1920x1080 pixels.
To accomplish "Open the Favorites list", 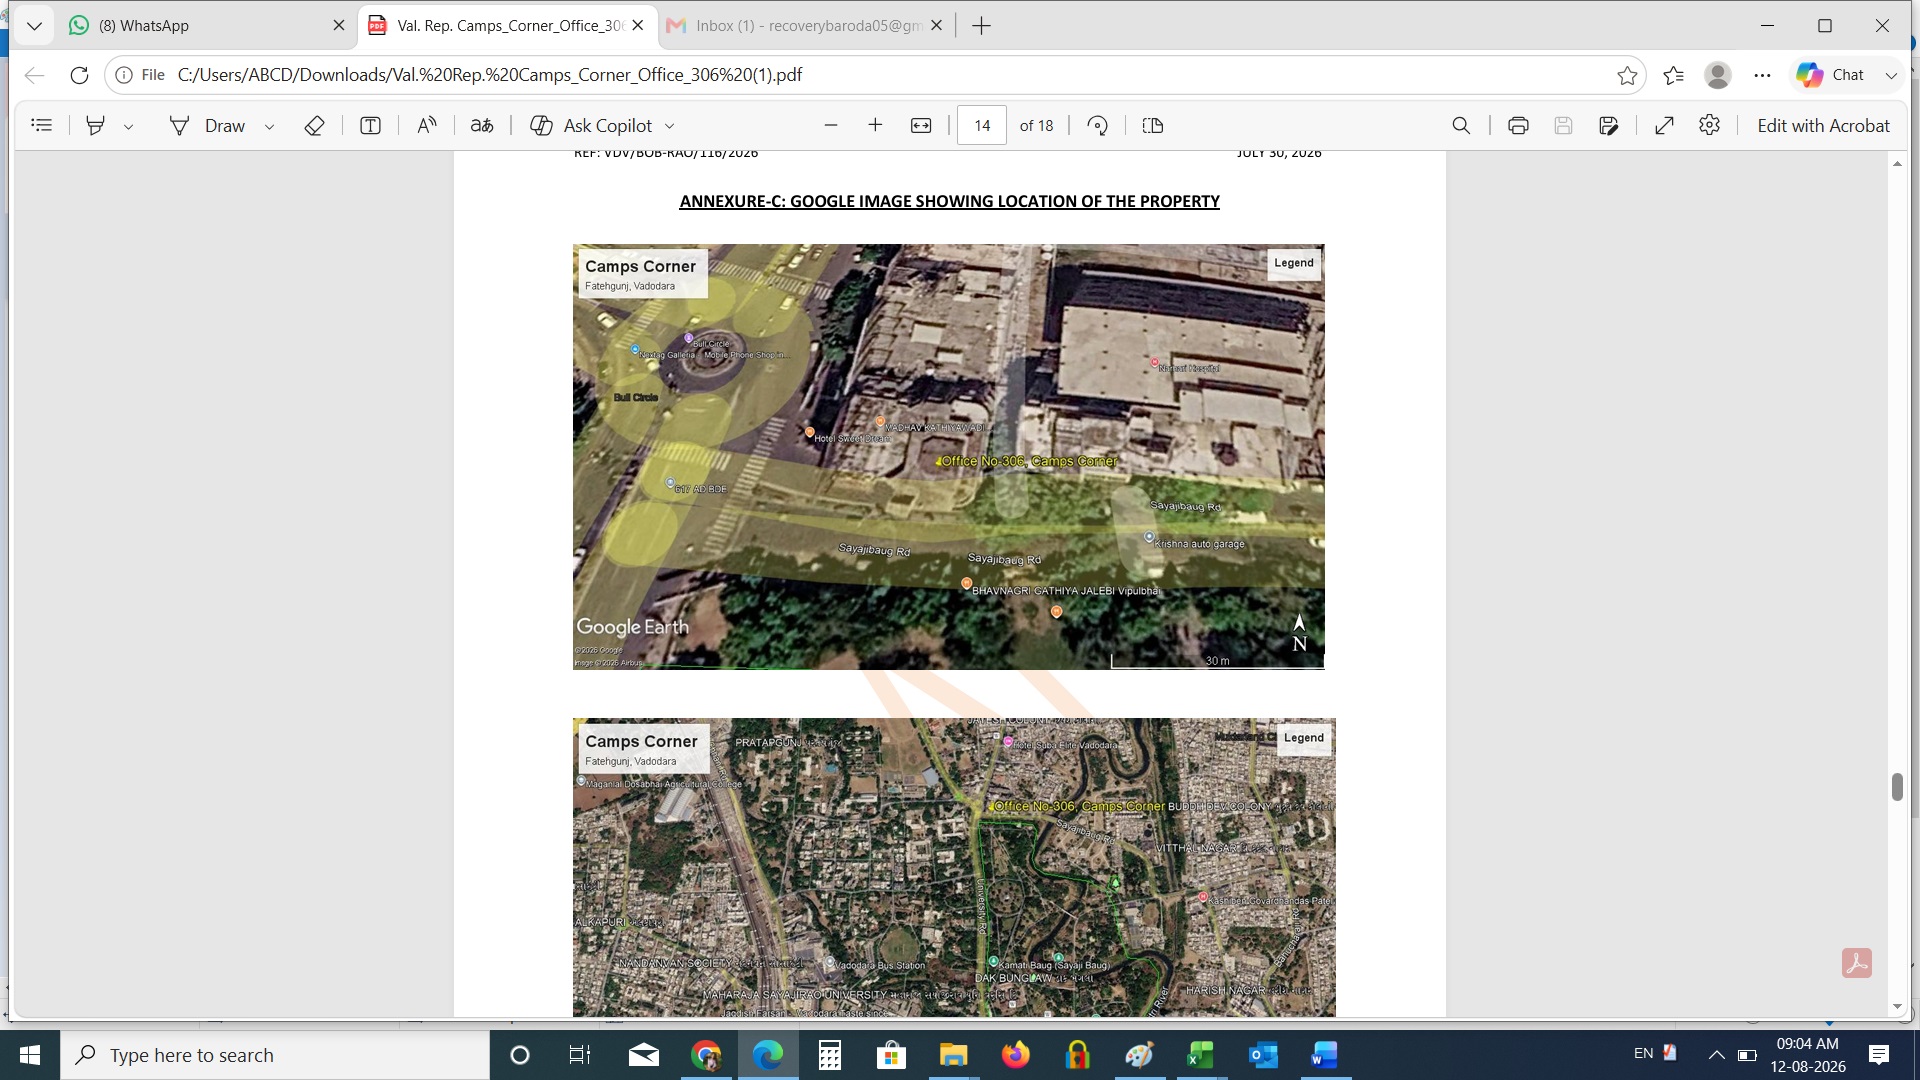I will click(x=1673, y=75).
